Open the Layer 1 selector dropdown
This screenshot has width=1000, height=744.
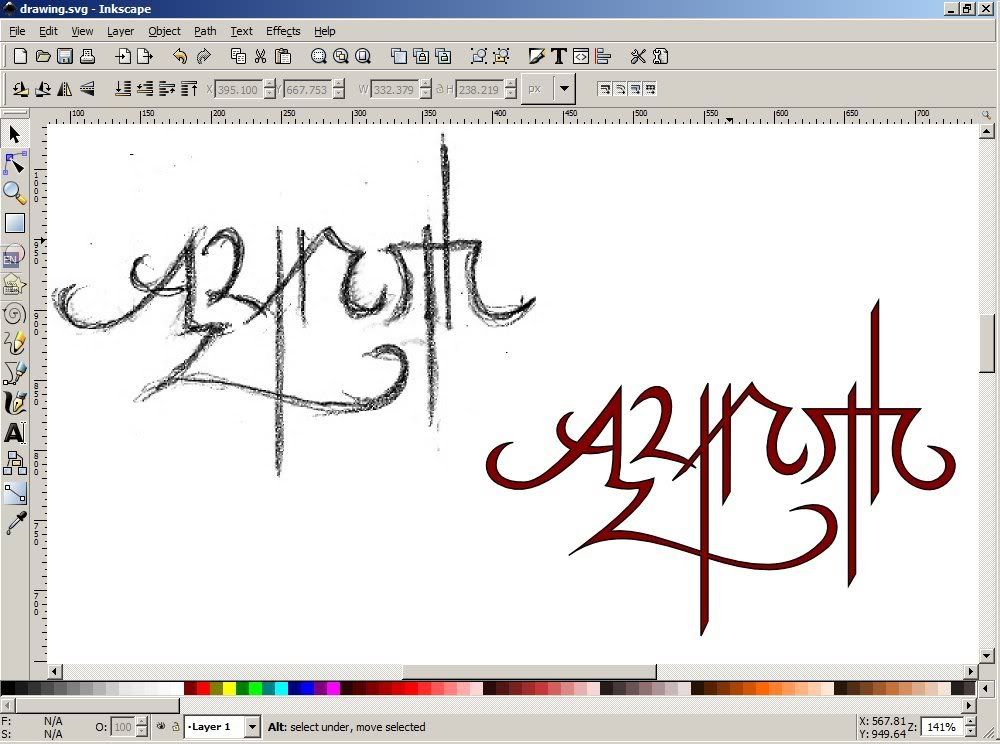(x=251, y=727)
